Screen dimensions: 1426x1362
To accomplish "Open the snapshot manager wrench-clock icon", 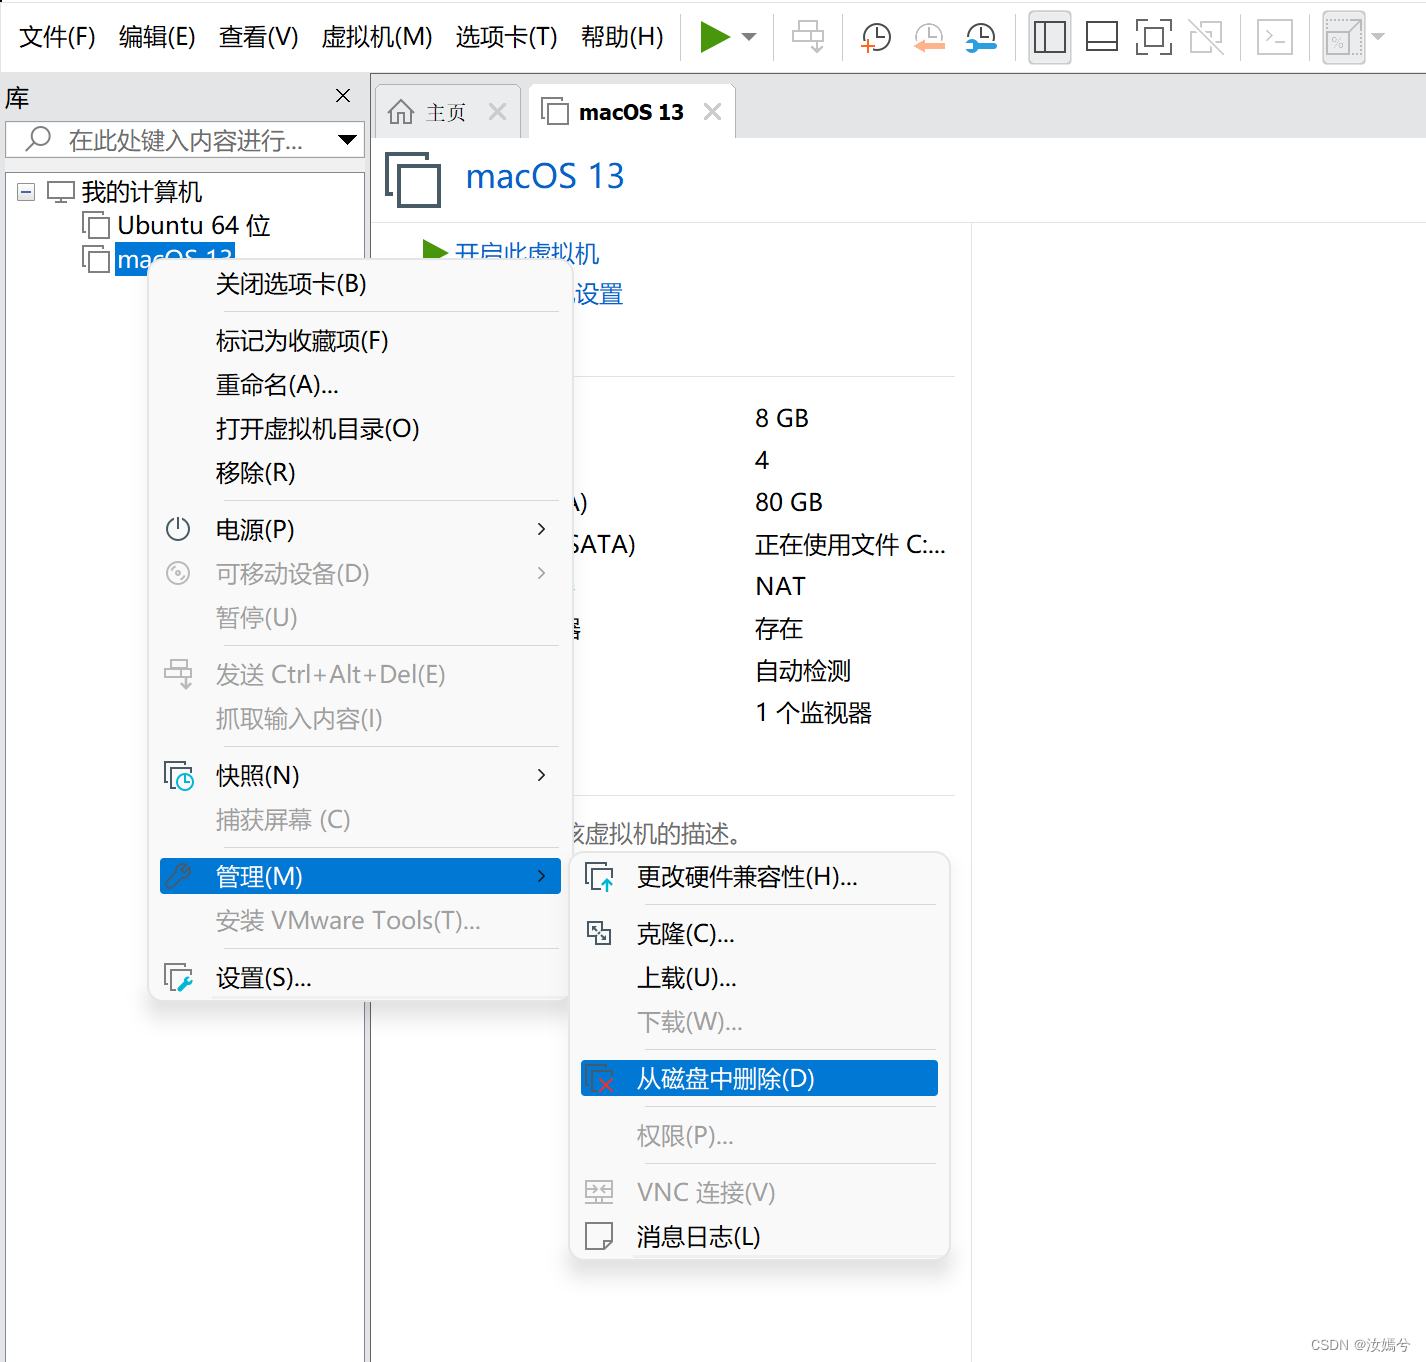I will pyautogui.click(x=981, y=37).
